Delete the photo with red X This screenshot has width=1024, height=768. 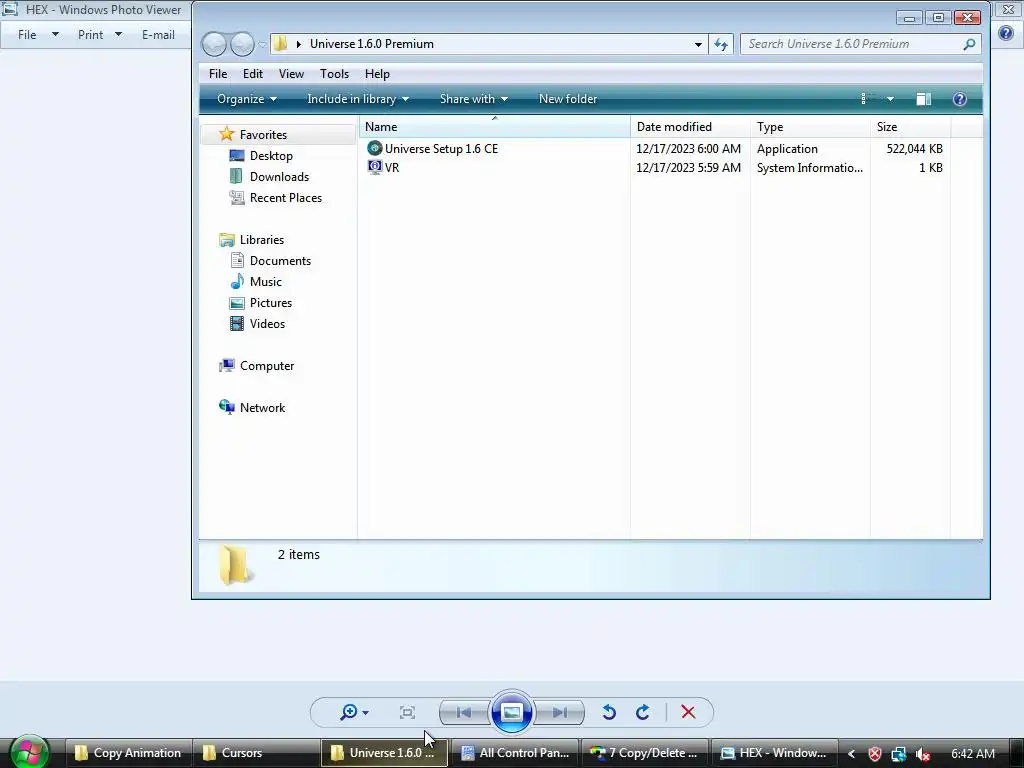coord(688,712)
